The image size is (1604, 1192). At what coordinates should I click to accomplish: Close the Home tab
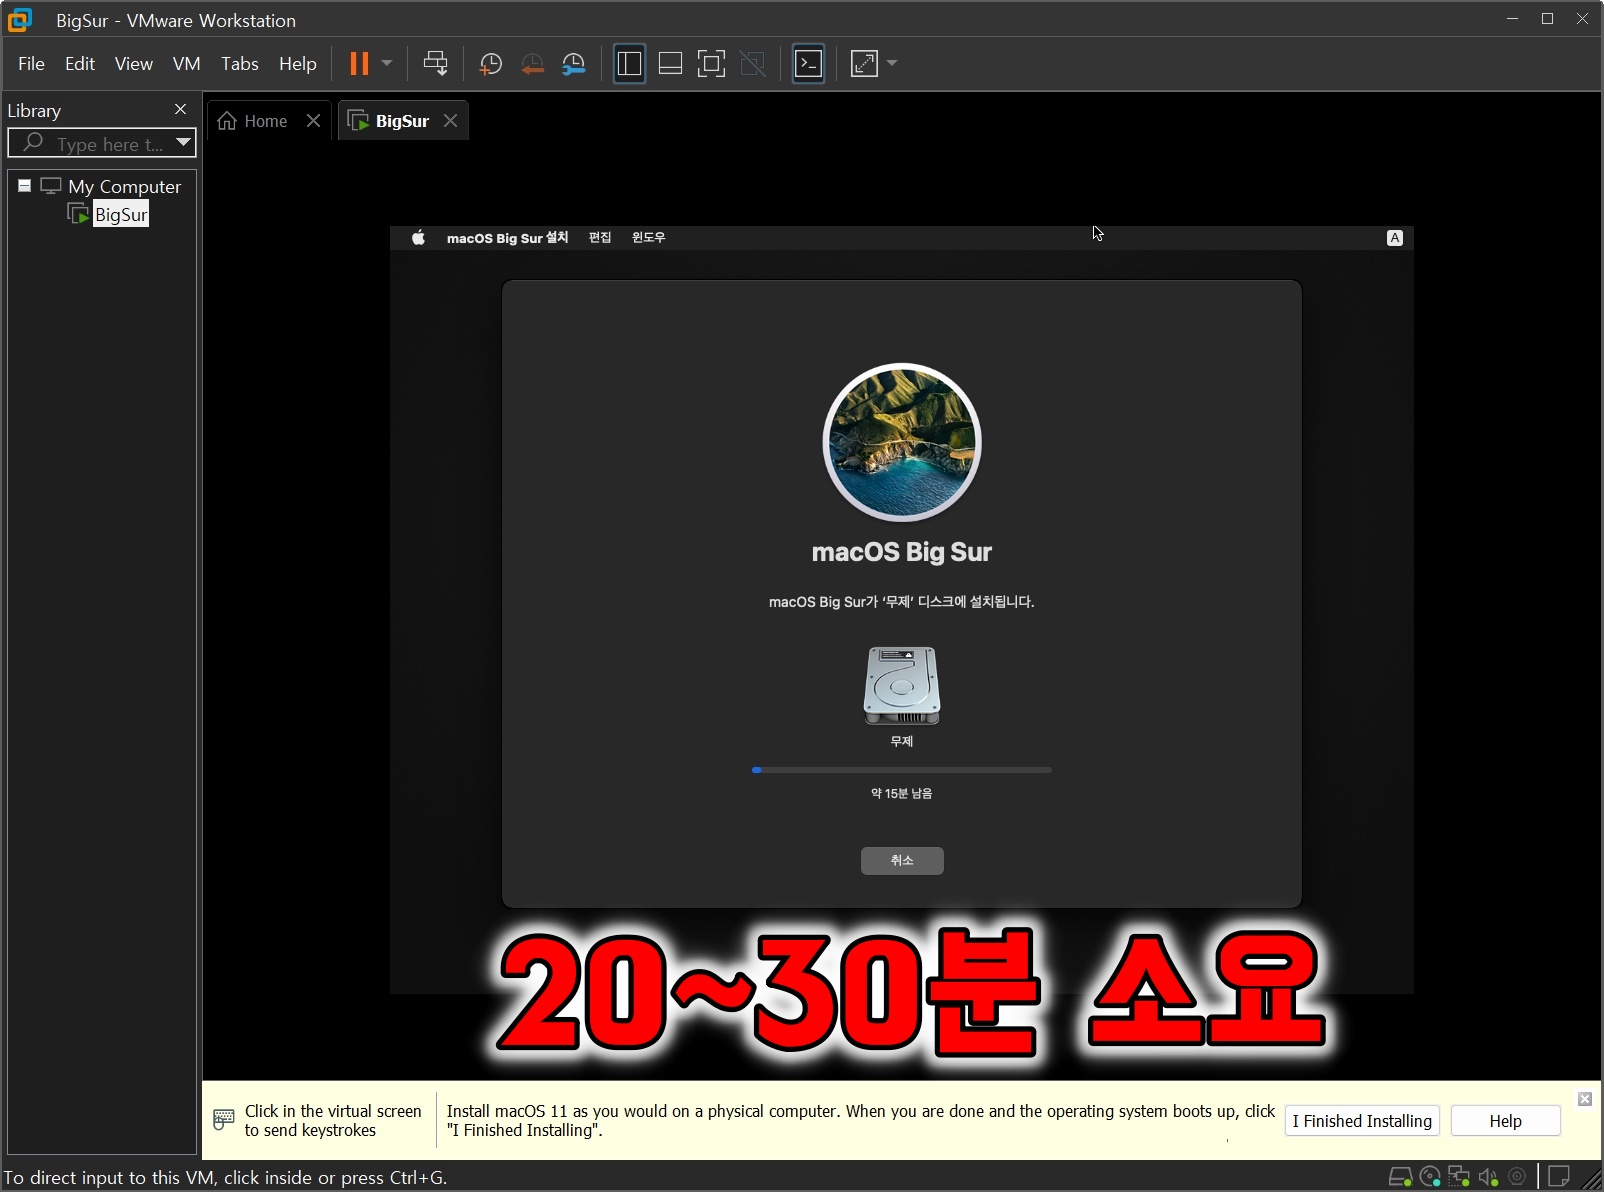[x=313, y=121]
